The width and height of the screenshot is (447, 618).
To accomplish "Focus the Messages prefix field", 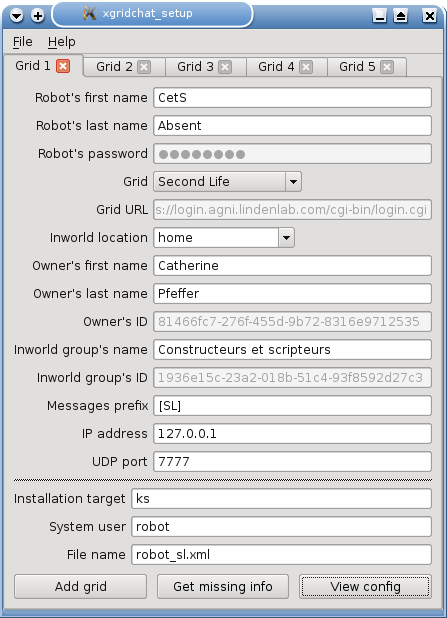I will [x=292, y=406].
